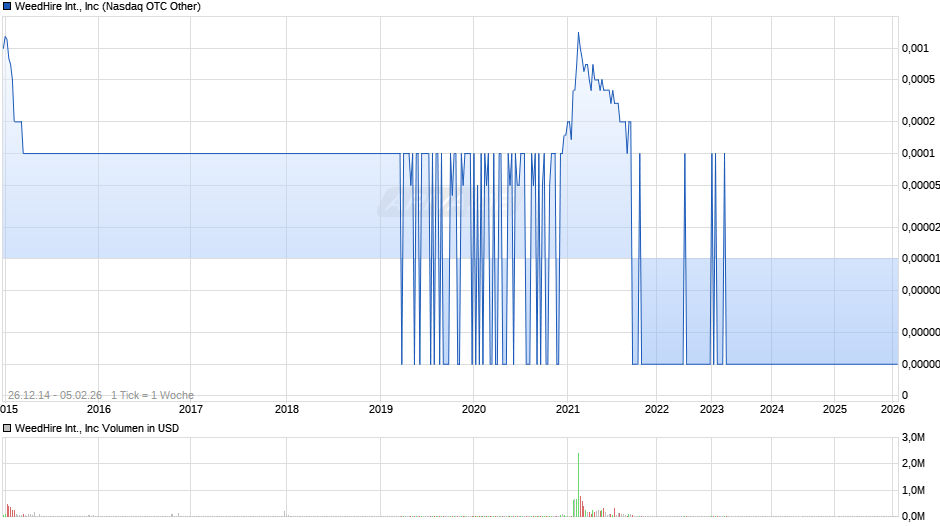Click the grey volume legend swatch
The width and height of the screenshot is (940, 526).
7,428
